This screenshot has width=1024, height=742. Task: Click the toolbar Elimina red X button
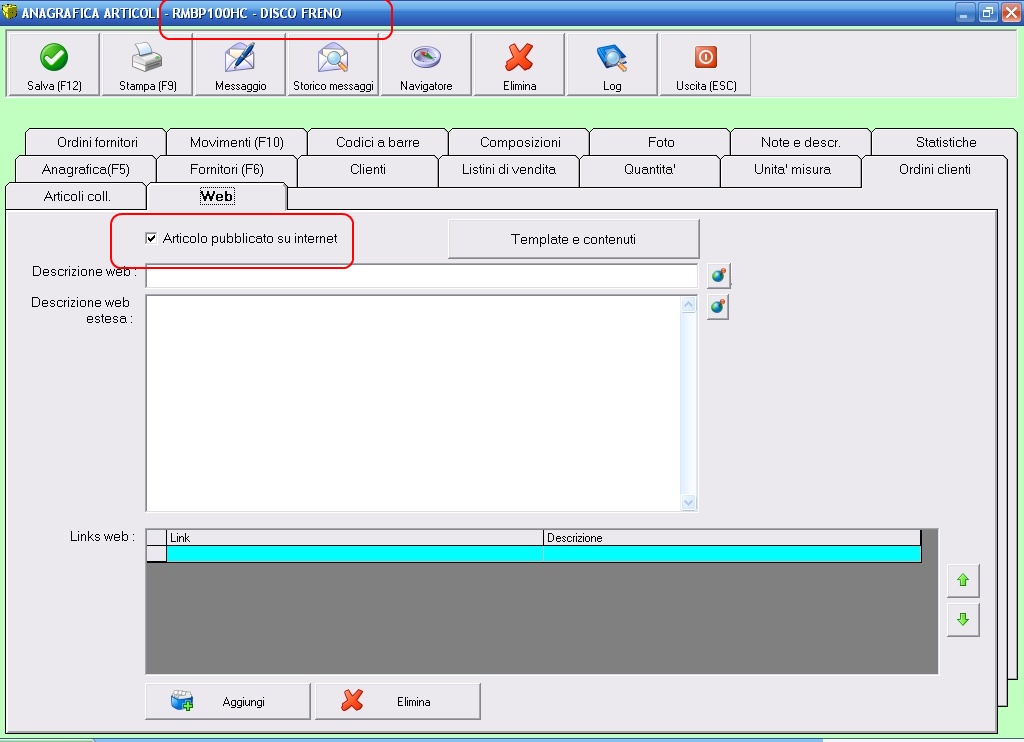519,65
